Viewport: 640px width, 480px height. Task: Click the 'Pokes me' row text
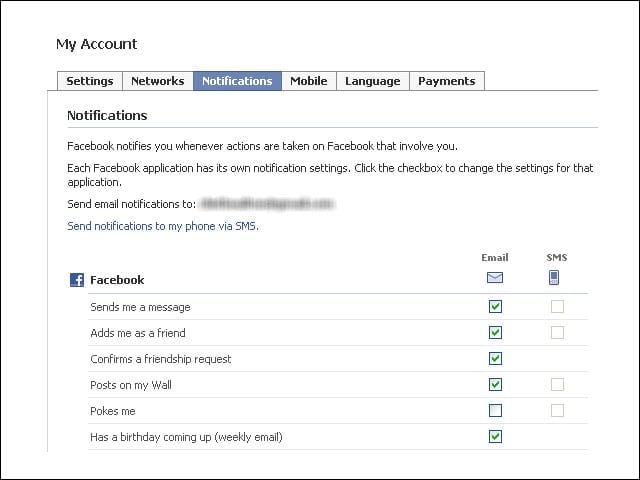click(x=113, y=411)
